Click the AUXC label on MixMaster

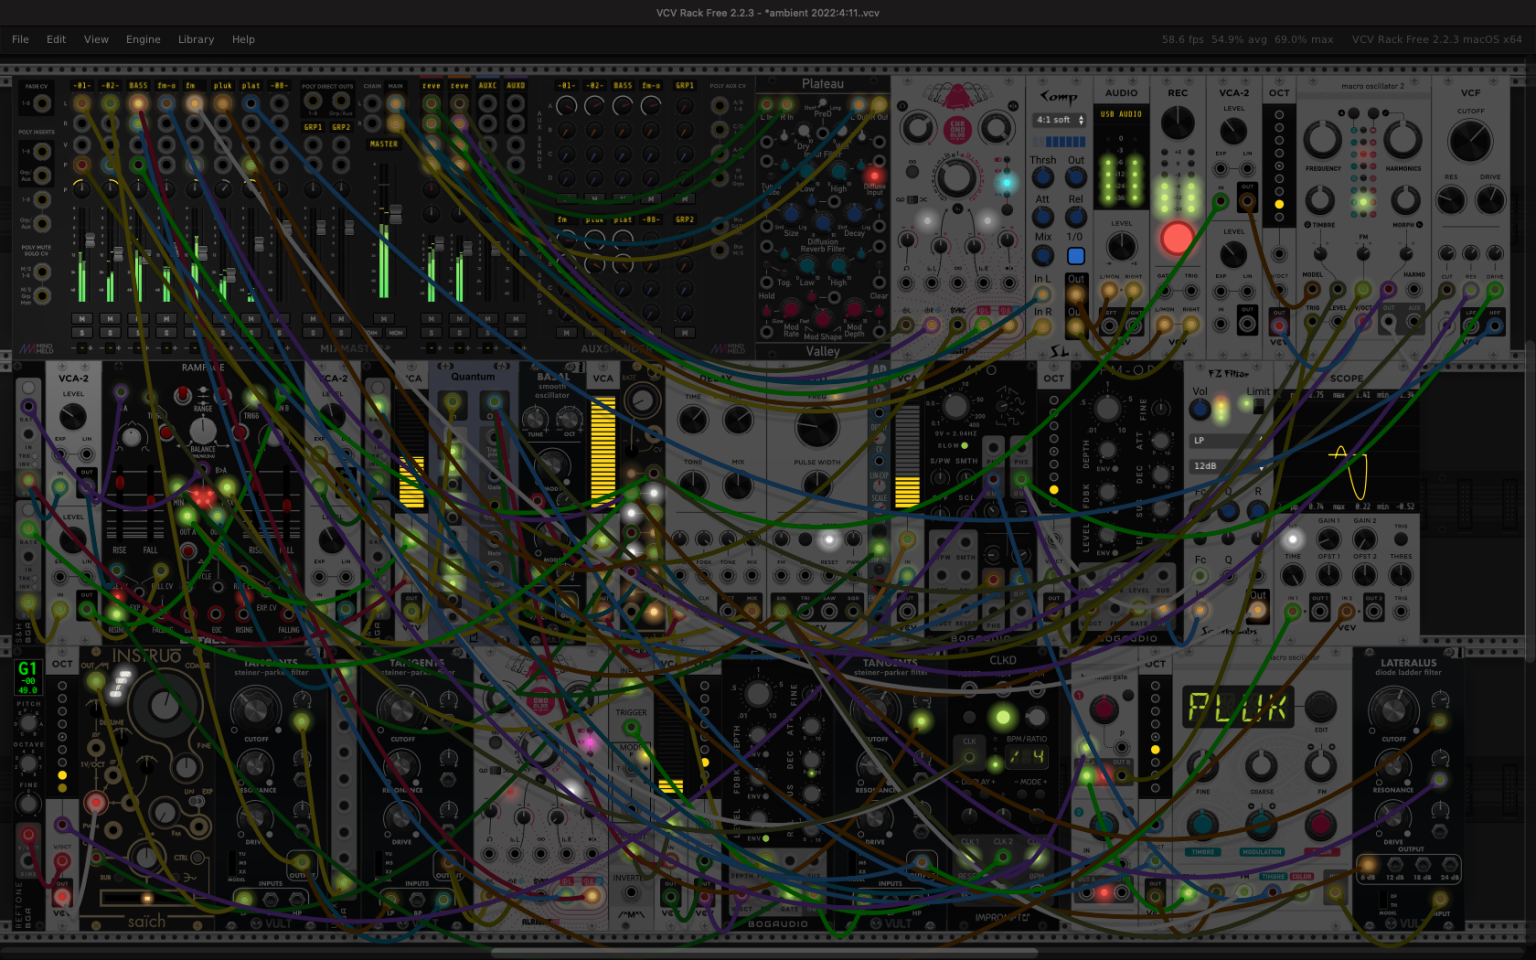[x=487, y=86]
